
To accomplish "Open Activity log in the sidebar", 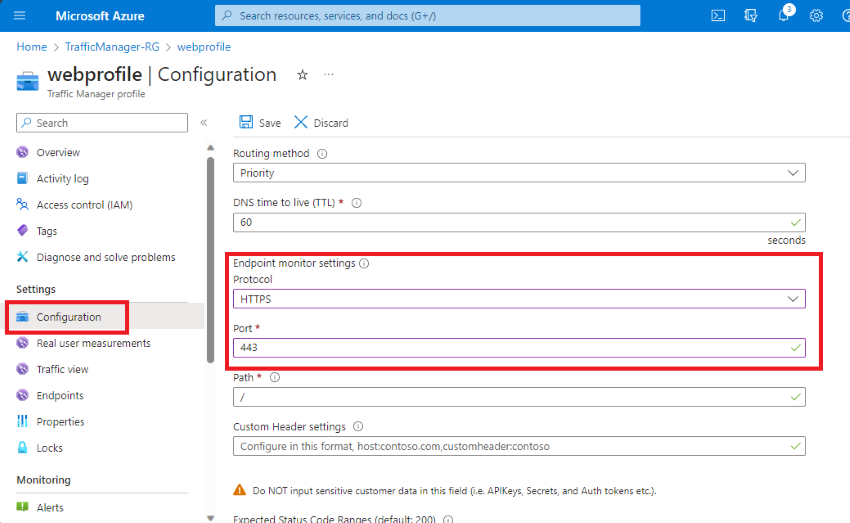I will 62,178.
